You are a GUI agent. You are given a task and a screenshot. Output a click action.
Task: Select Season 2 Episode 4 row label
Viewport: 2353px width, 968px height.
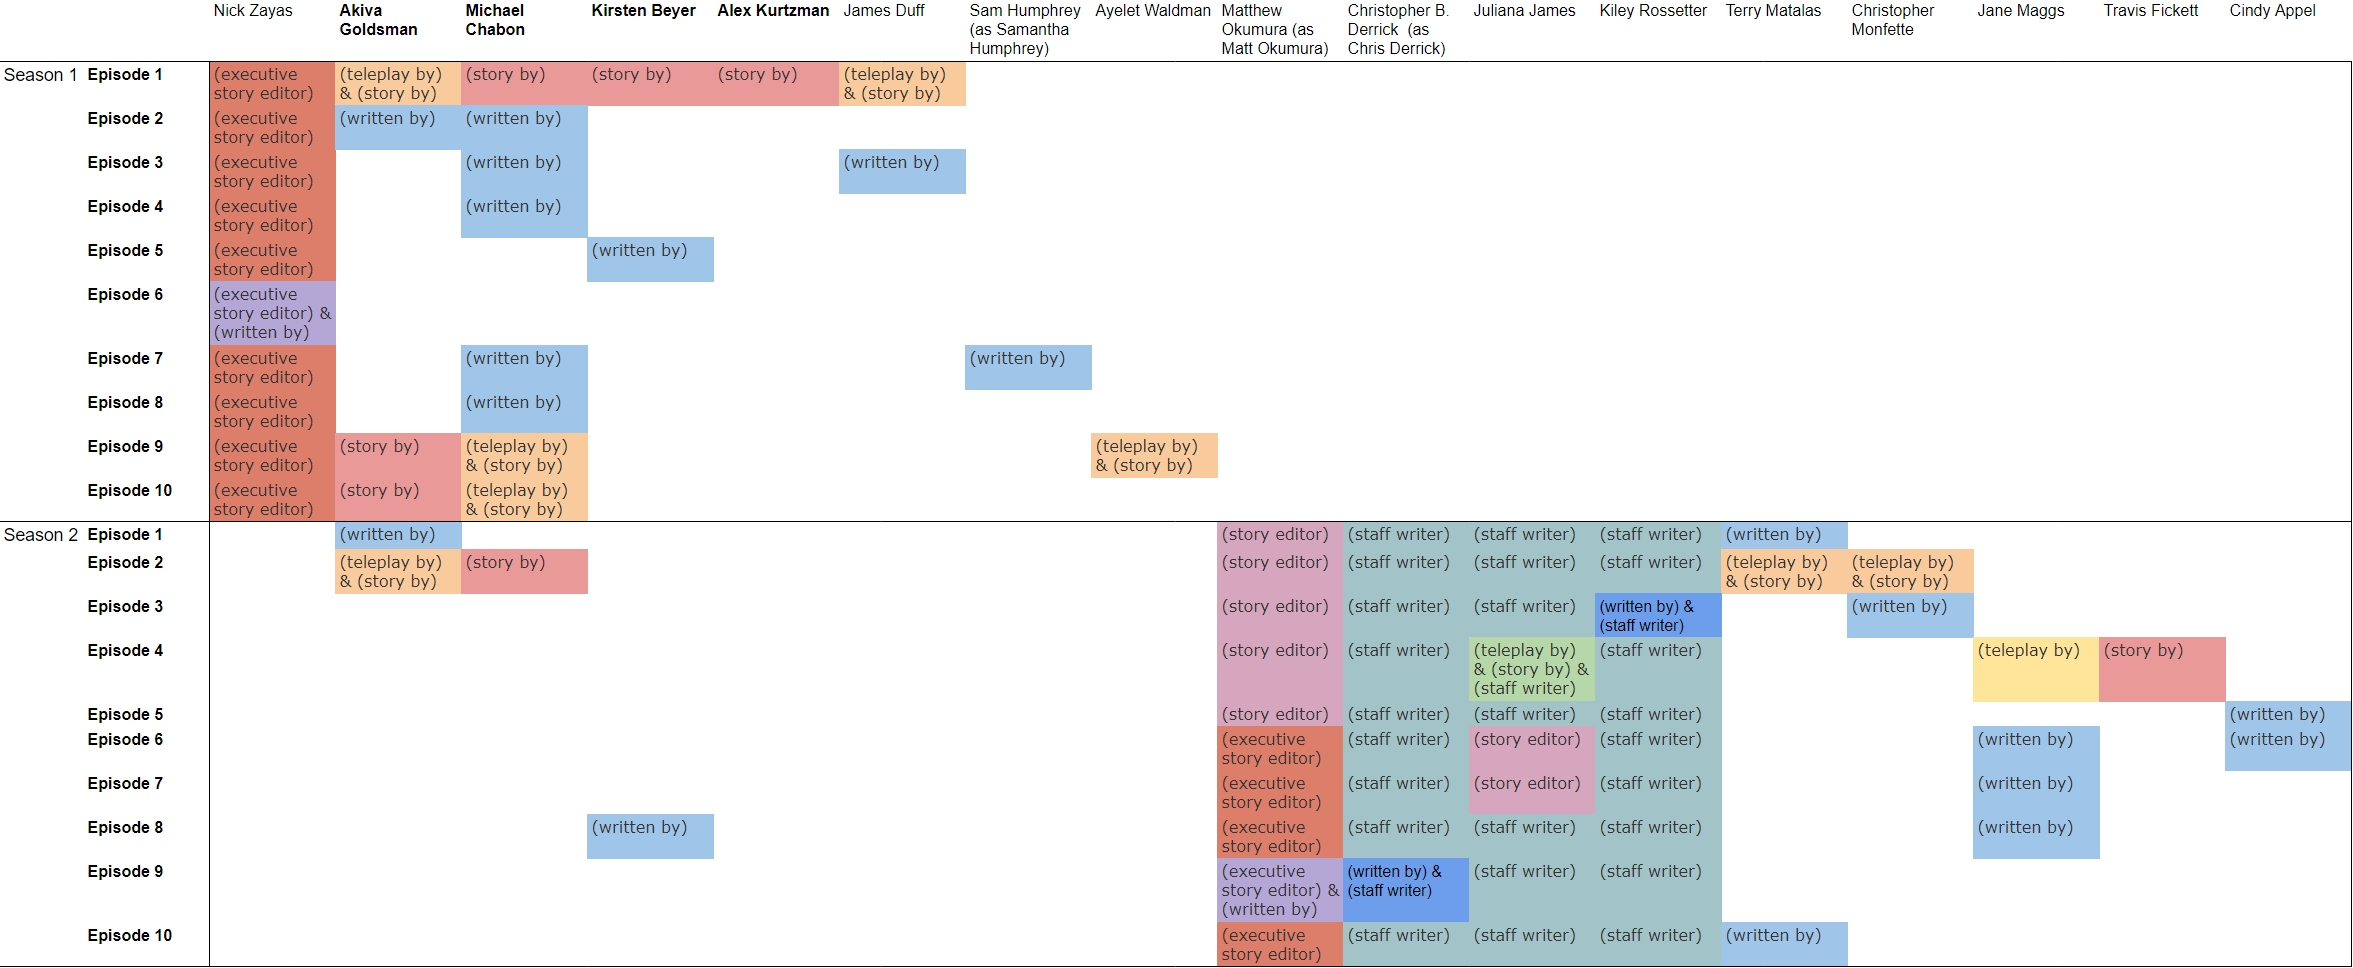coord(125,651)
